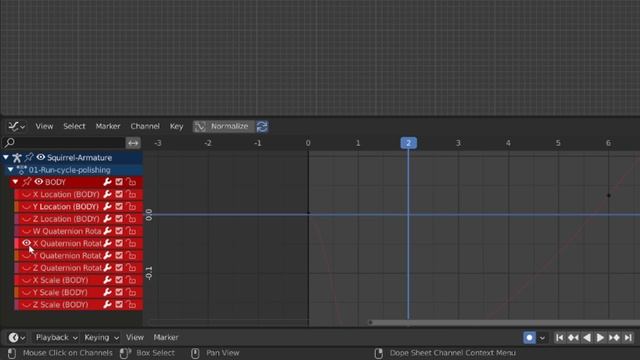Screen dimensions: 640x360
Task: Open the Graph Editor Marker menu
Action: tap(108, 127)
